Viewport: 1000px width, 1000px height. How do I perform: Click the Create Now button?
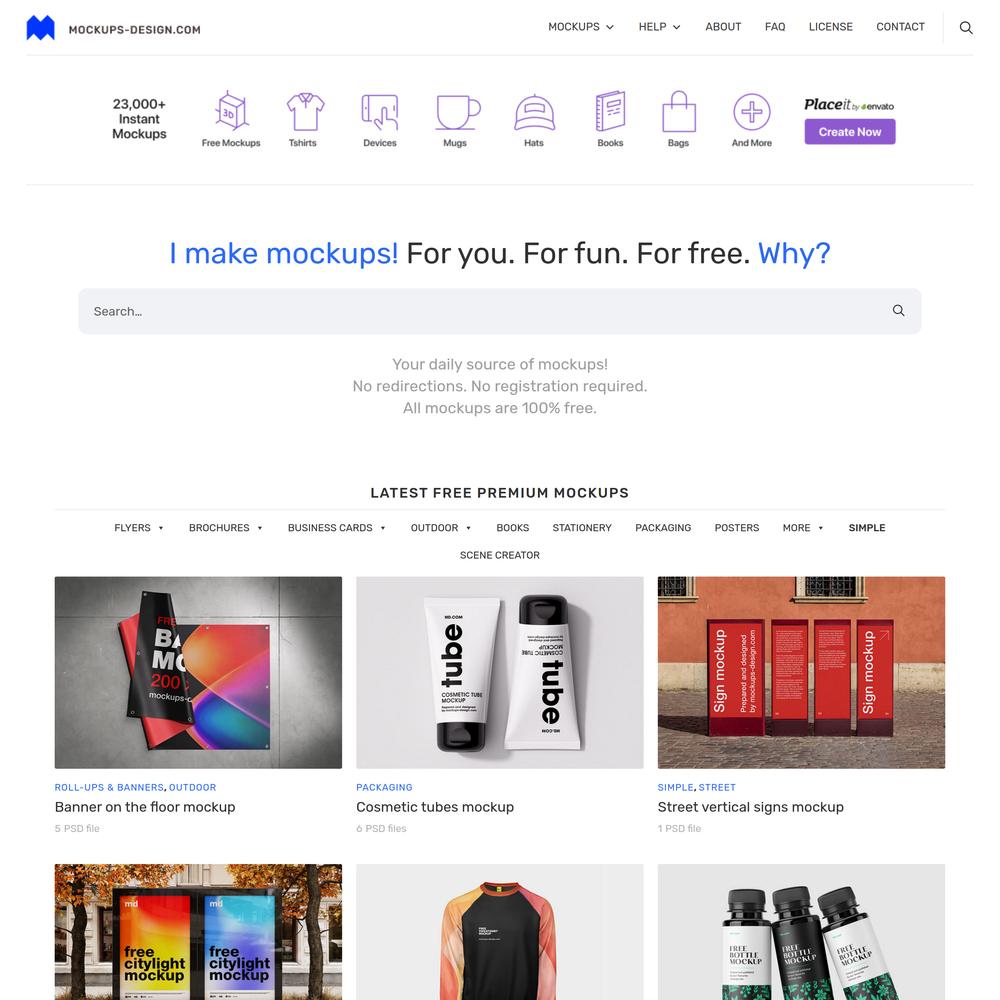tap(849, 132)
